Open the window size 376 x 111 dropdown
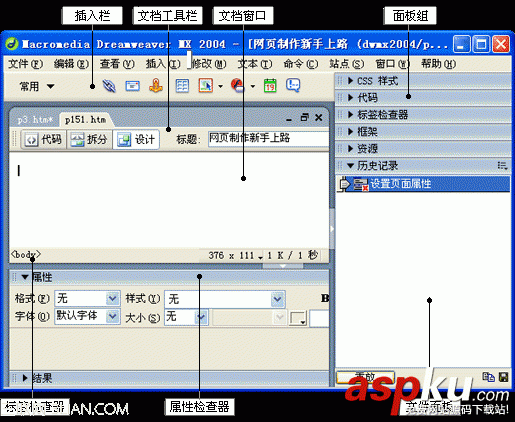The height and width of the screenshot is (422, 515). [235, 256]
